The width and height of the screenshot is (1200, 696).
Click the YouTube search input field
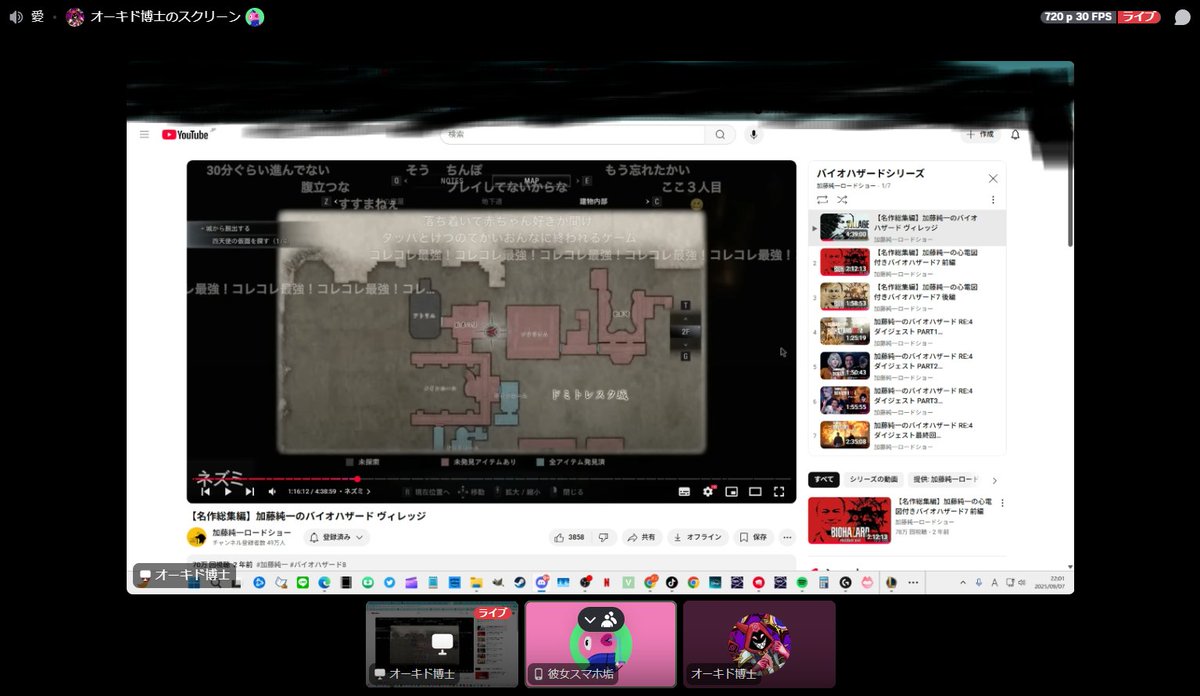(573, 134)
